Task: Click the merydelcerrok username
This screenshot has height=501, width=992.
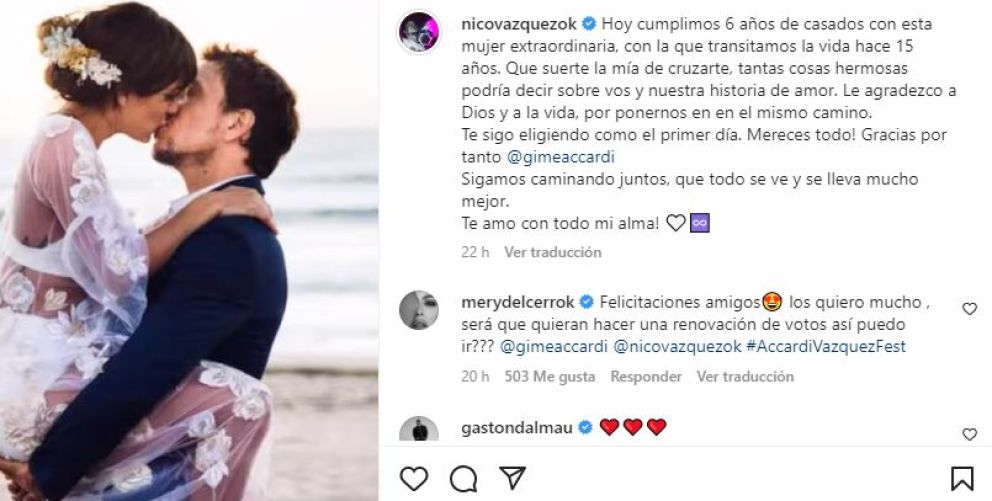Action: (518, 302)
